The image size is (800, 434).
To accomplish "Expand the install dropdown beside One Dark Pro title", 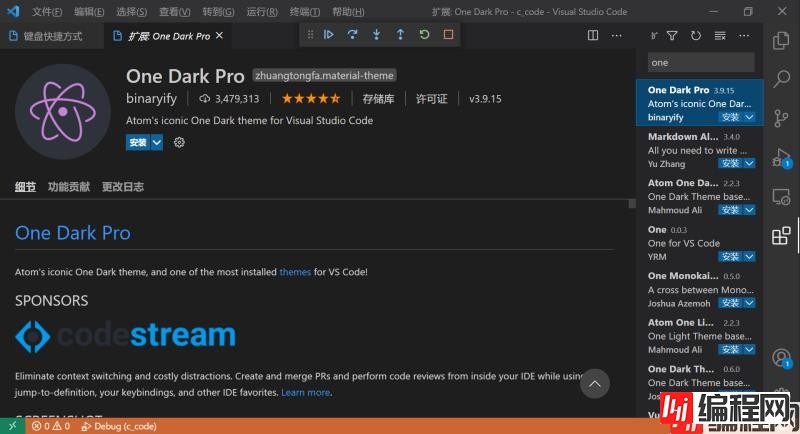I will pyautogui.click(x=157, y=142).
